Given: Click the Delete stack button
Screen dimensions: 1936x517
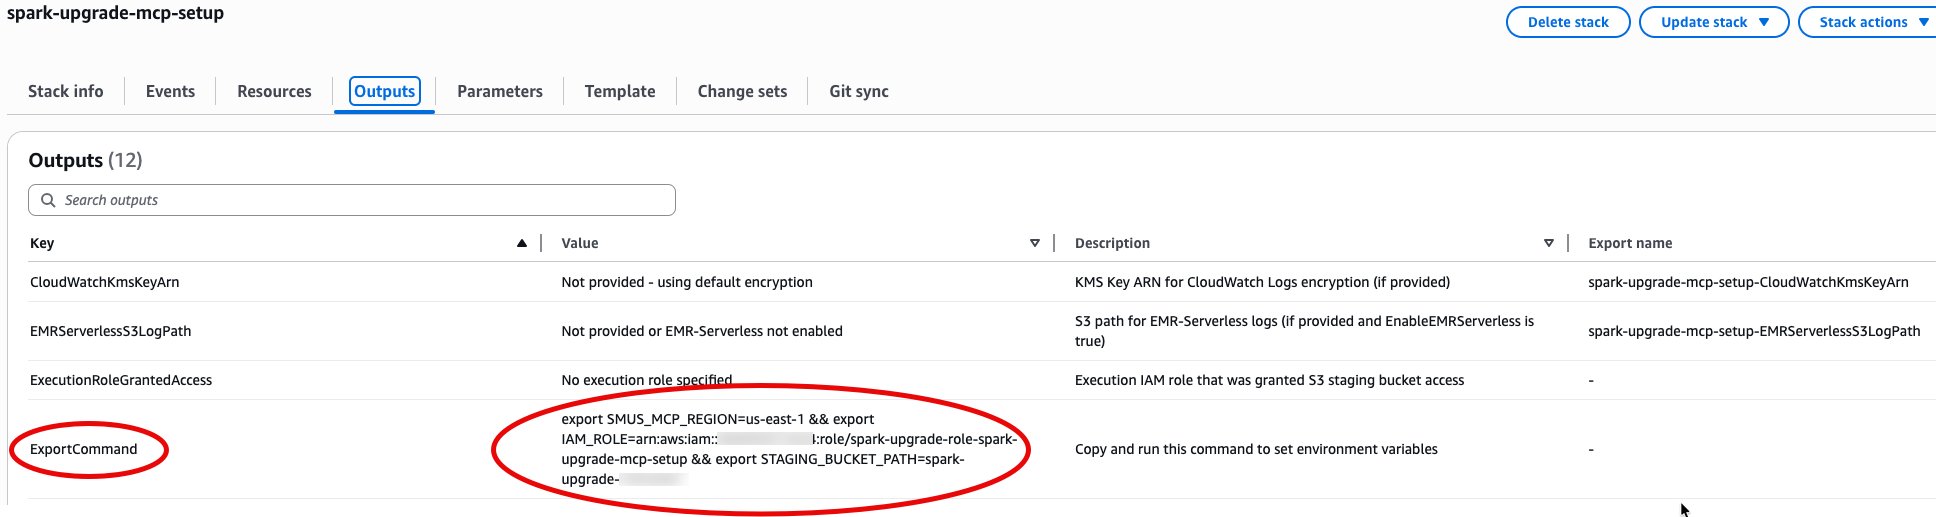Looking at the screenshot, I should 1568,22.
